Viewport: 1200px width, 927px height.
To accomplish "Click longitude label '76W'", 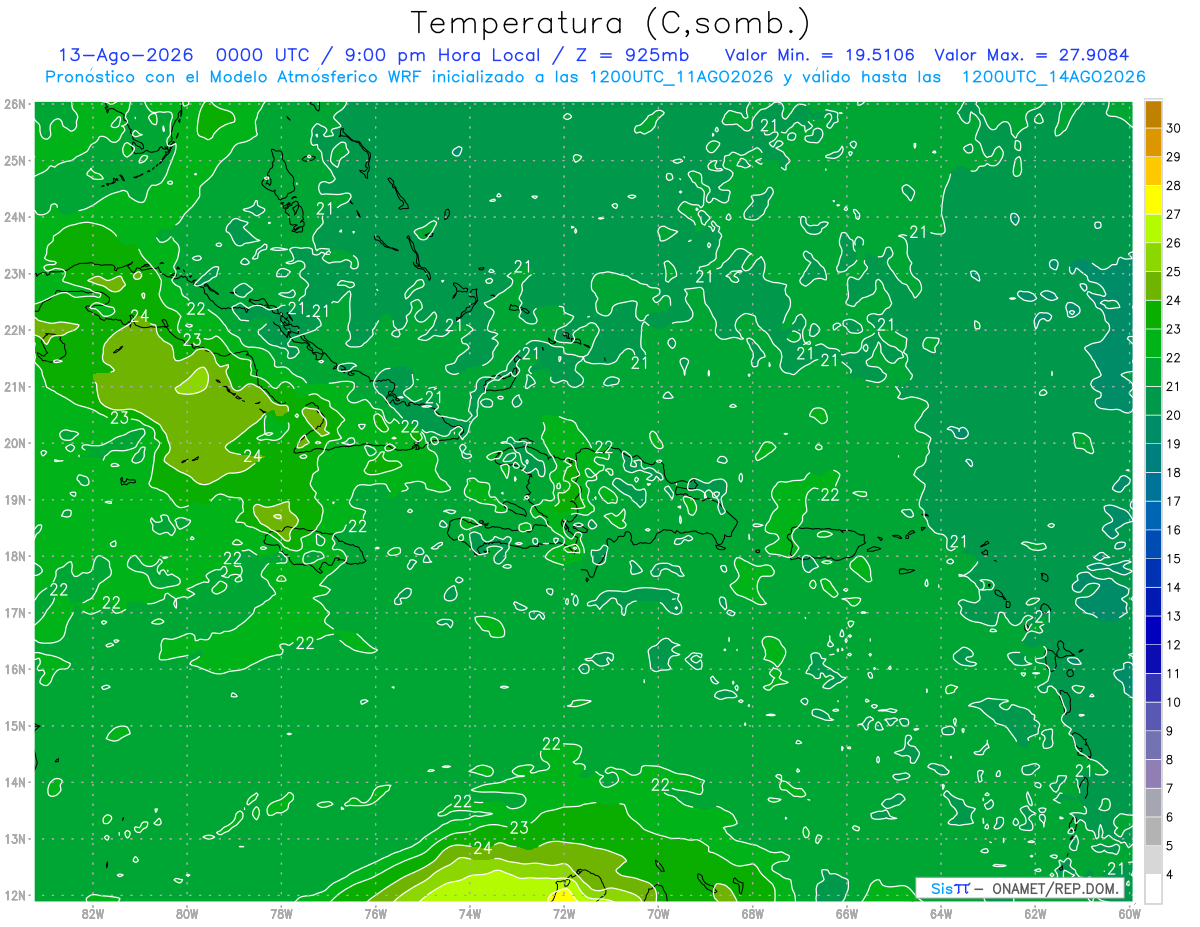I will [375, 913].
